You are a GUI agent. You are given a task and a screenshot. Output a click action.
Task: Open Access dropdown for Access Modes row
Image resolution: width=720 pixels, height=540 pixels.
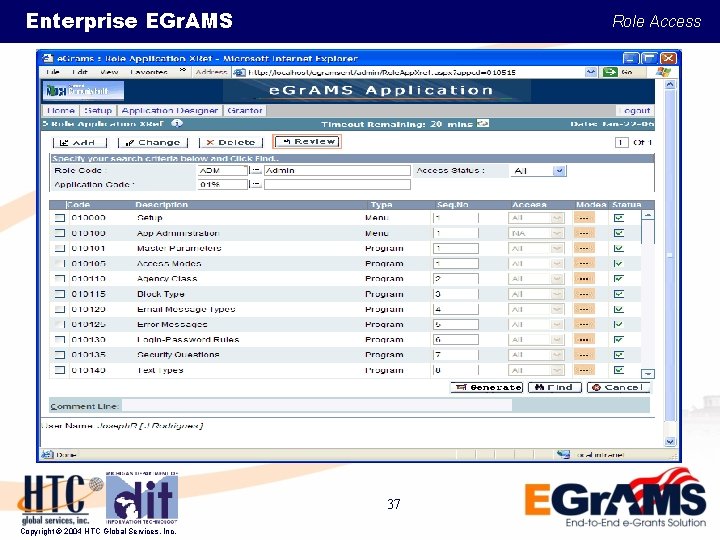pos(536,264)
